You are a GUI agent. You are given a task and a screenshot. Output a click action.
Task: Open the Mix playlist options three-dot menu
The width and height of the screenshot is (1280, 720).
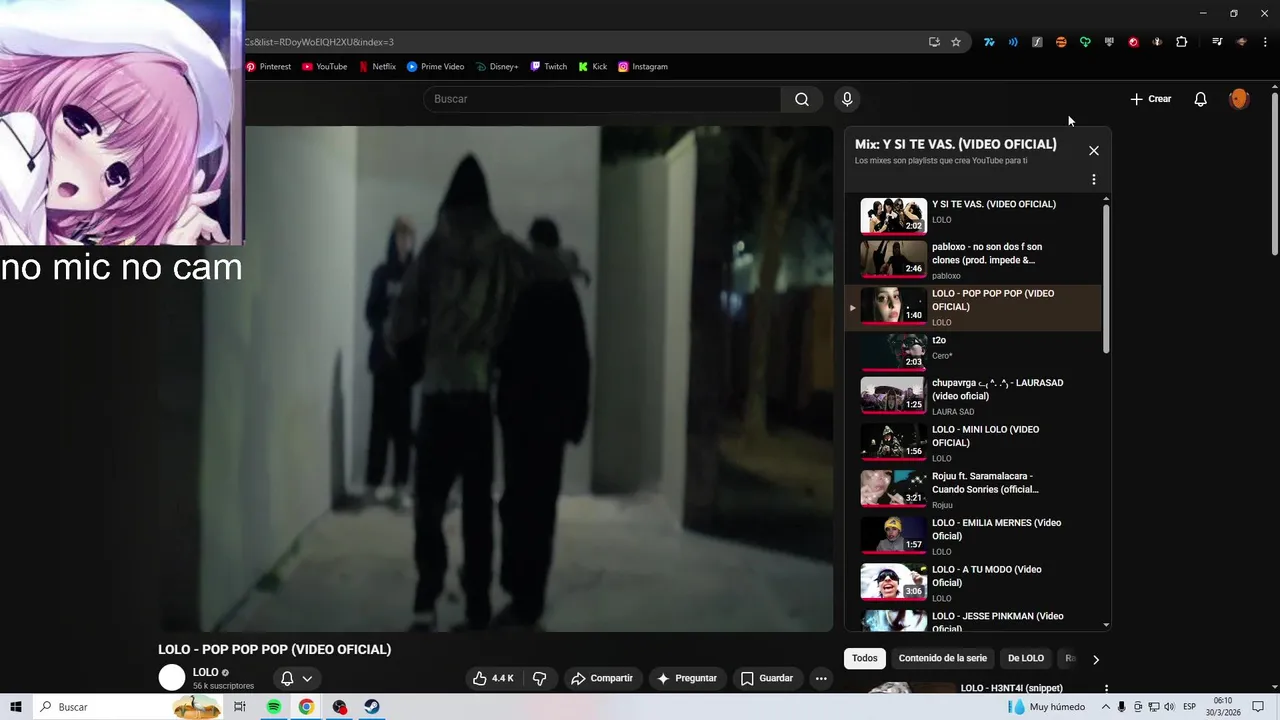[x=1094, y=180]
